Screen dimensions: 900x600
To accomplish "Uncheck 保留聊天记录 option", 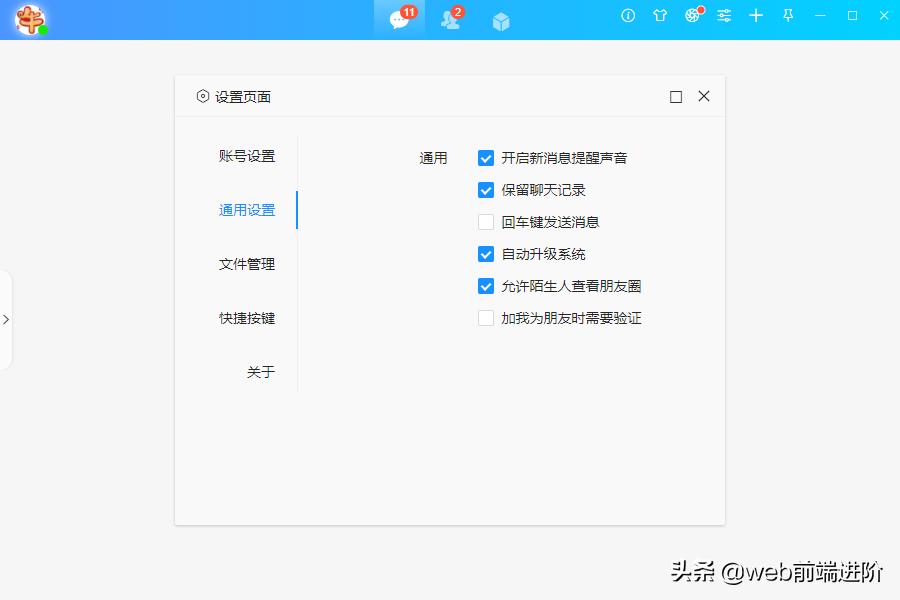I will click(x=486, y=189).
